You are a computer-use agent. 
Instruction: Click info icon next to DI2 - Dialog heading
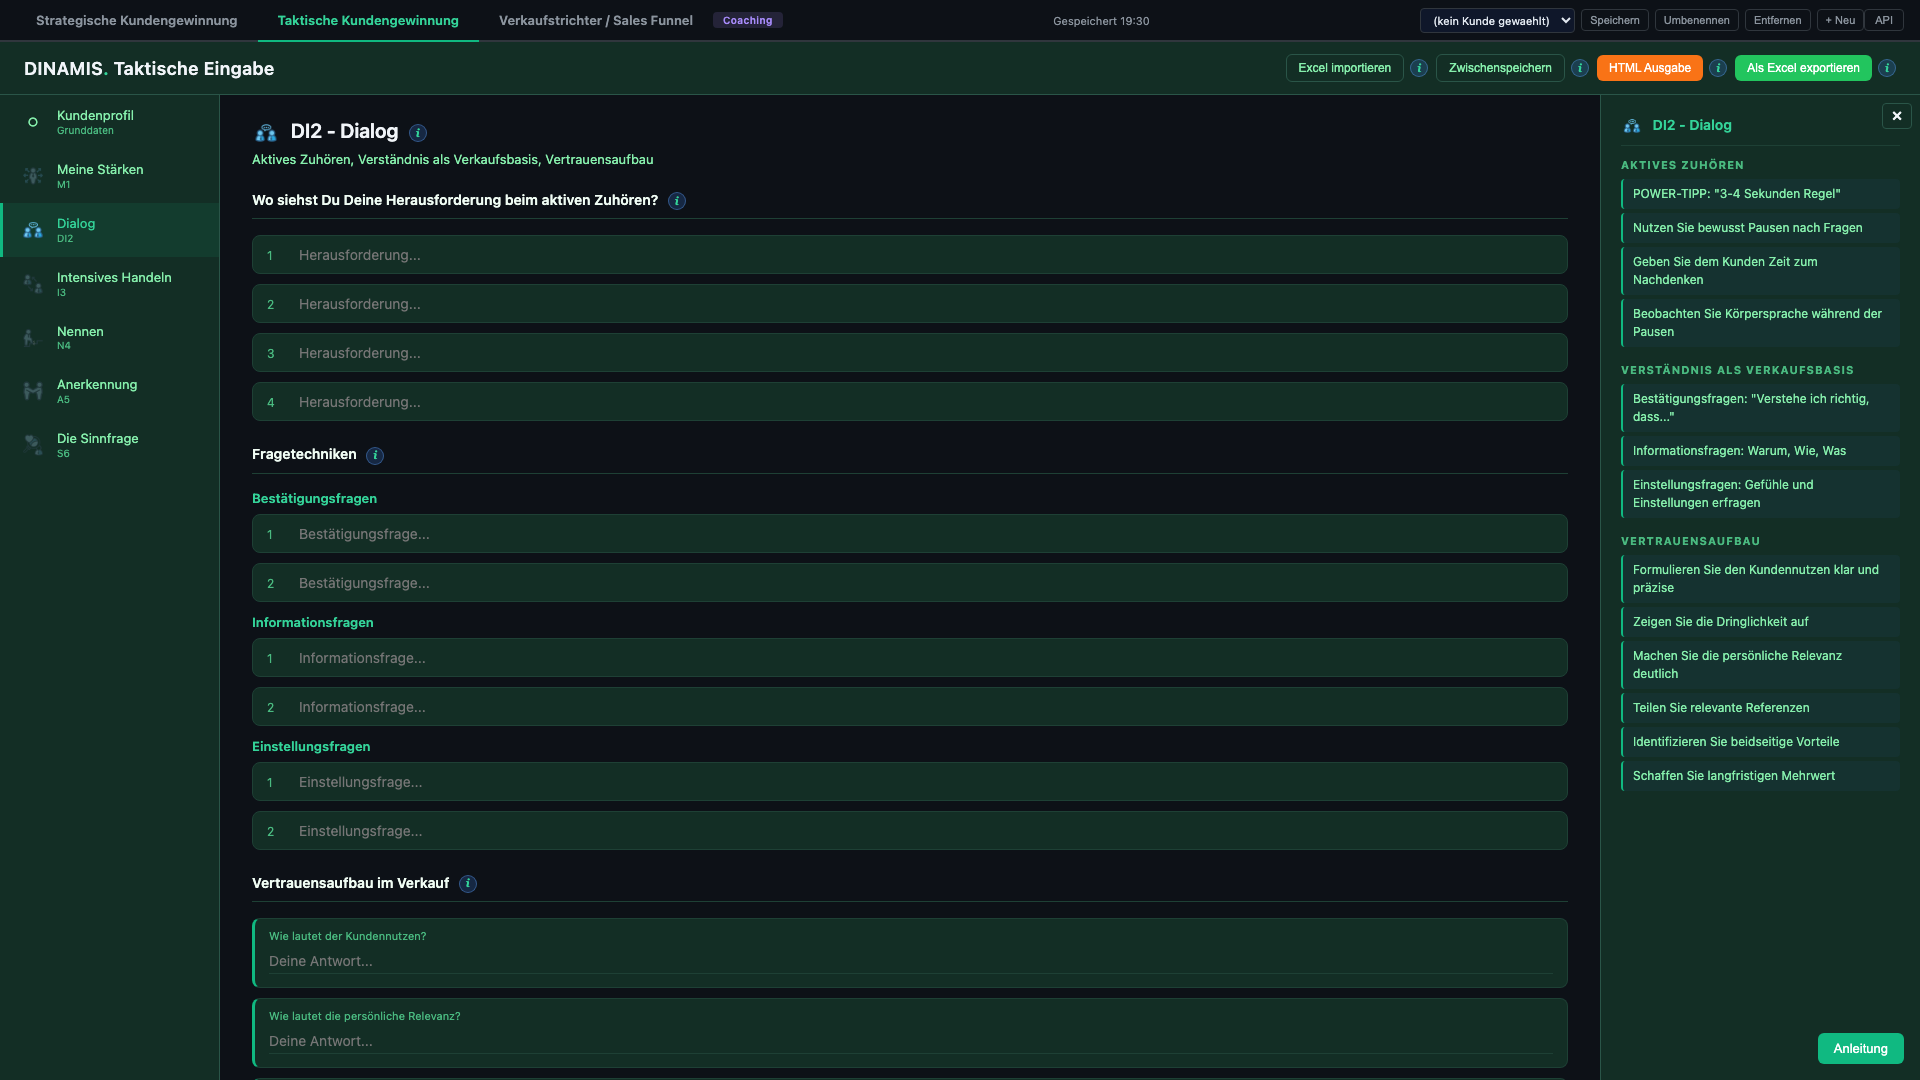[418, 133]
